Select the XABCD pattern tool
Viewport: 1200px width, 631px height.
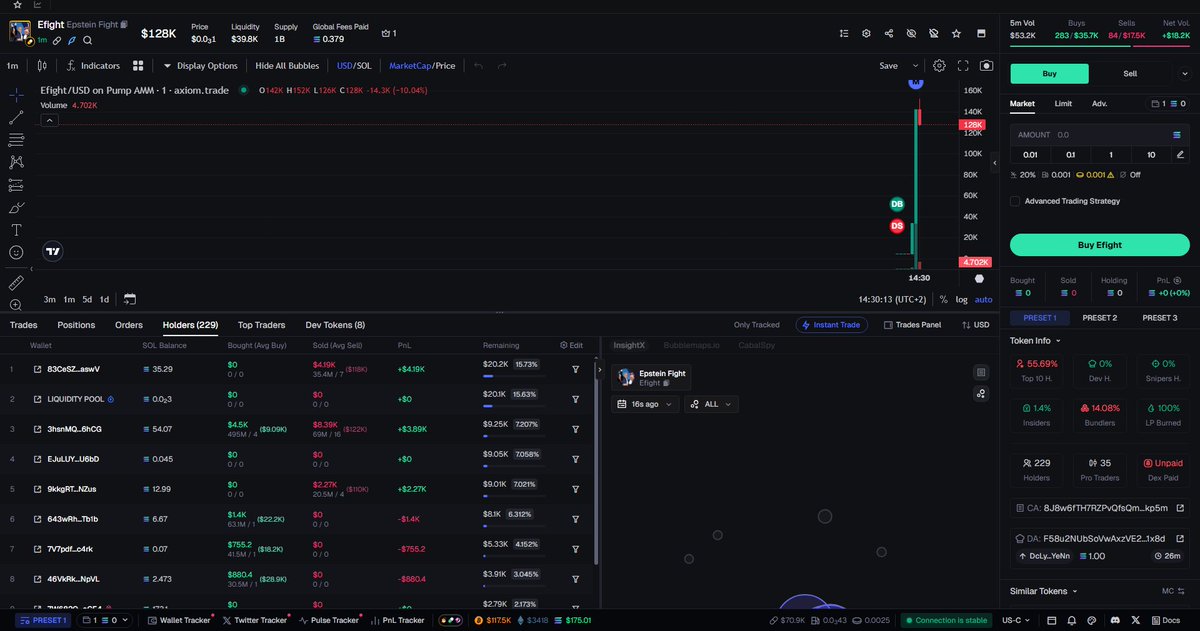tap(16, 162)
